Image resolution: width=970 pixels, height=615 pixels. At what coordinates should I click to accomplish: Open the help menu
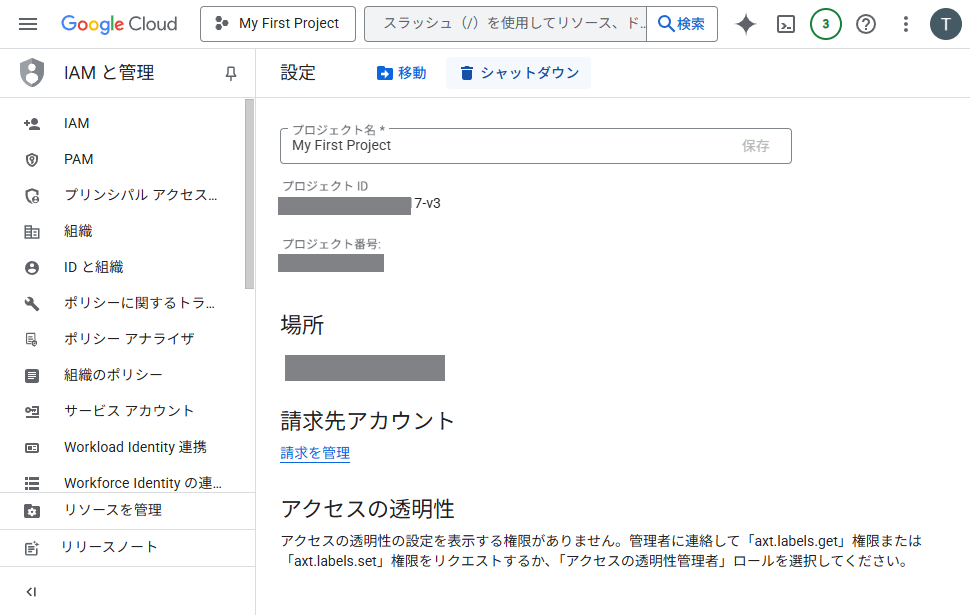pos(865,23)
